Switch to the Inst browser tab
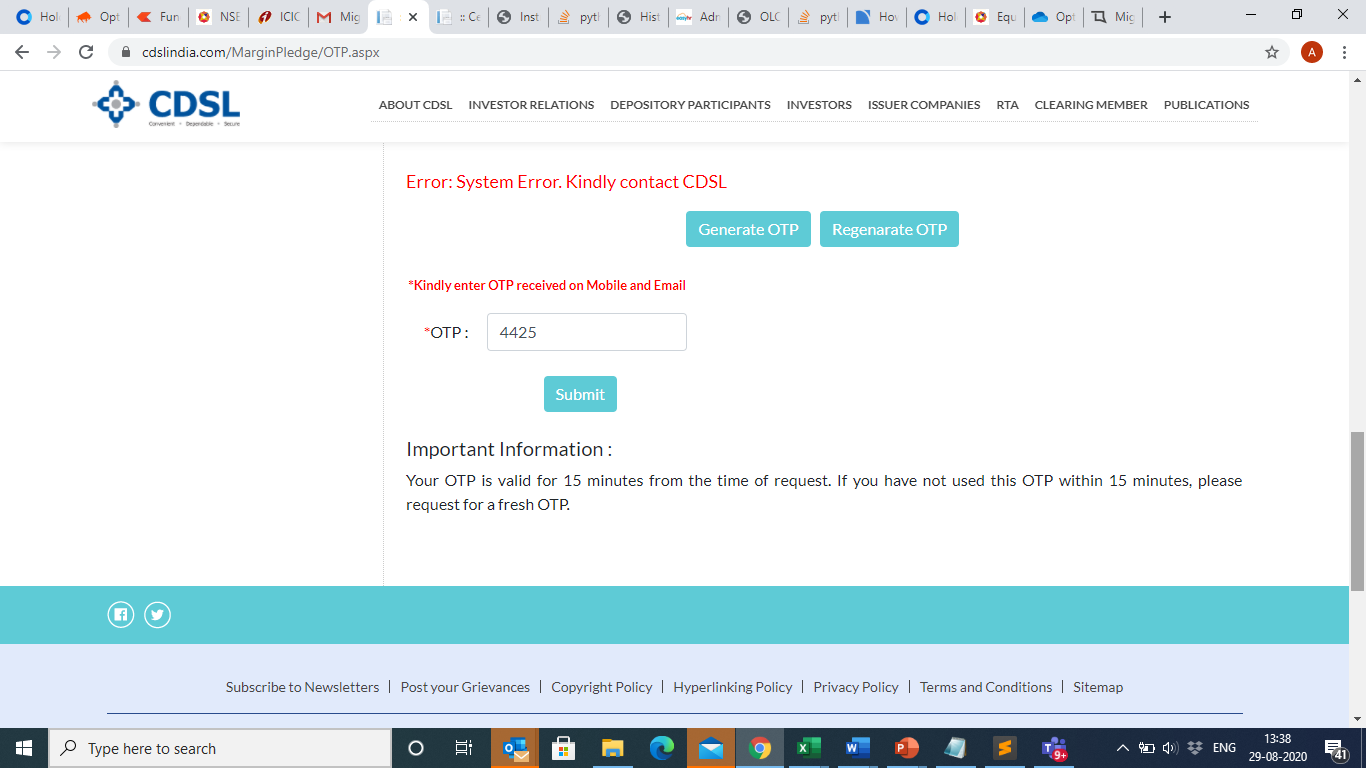This screenshot has width=1366, height=768. coord(518,17)
